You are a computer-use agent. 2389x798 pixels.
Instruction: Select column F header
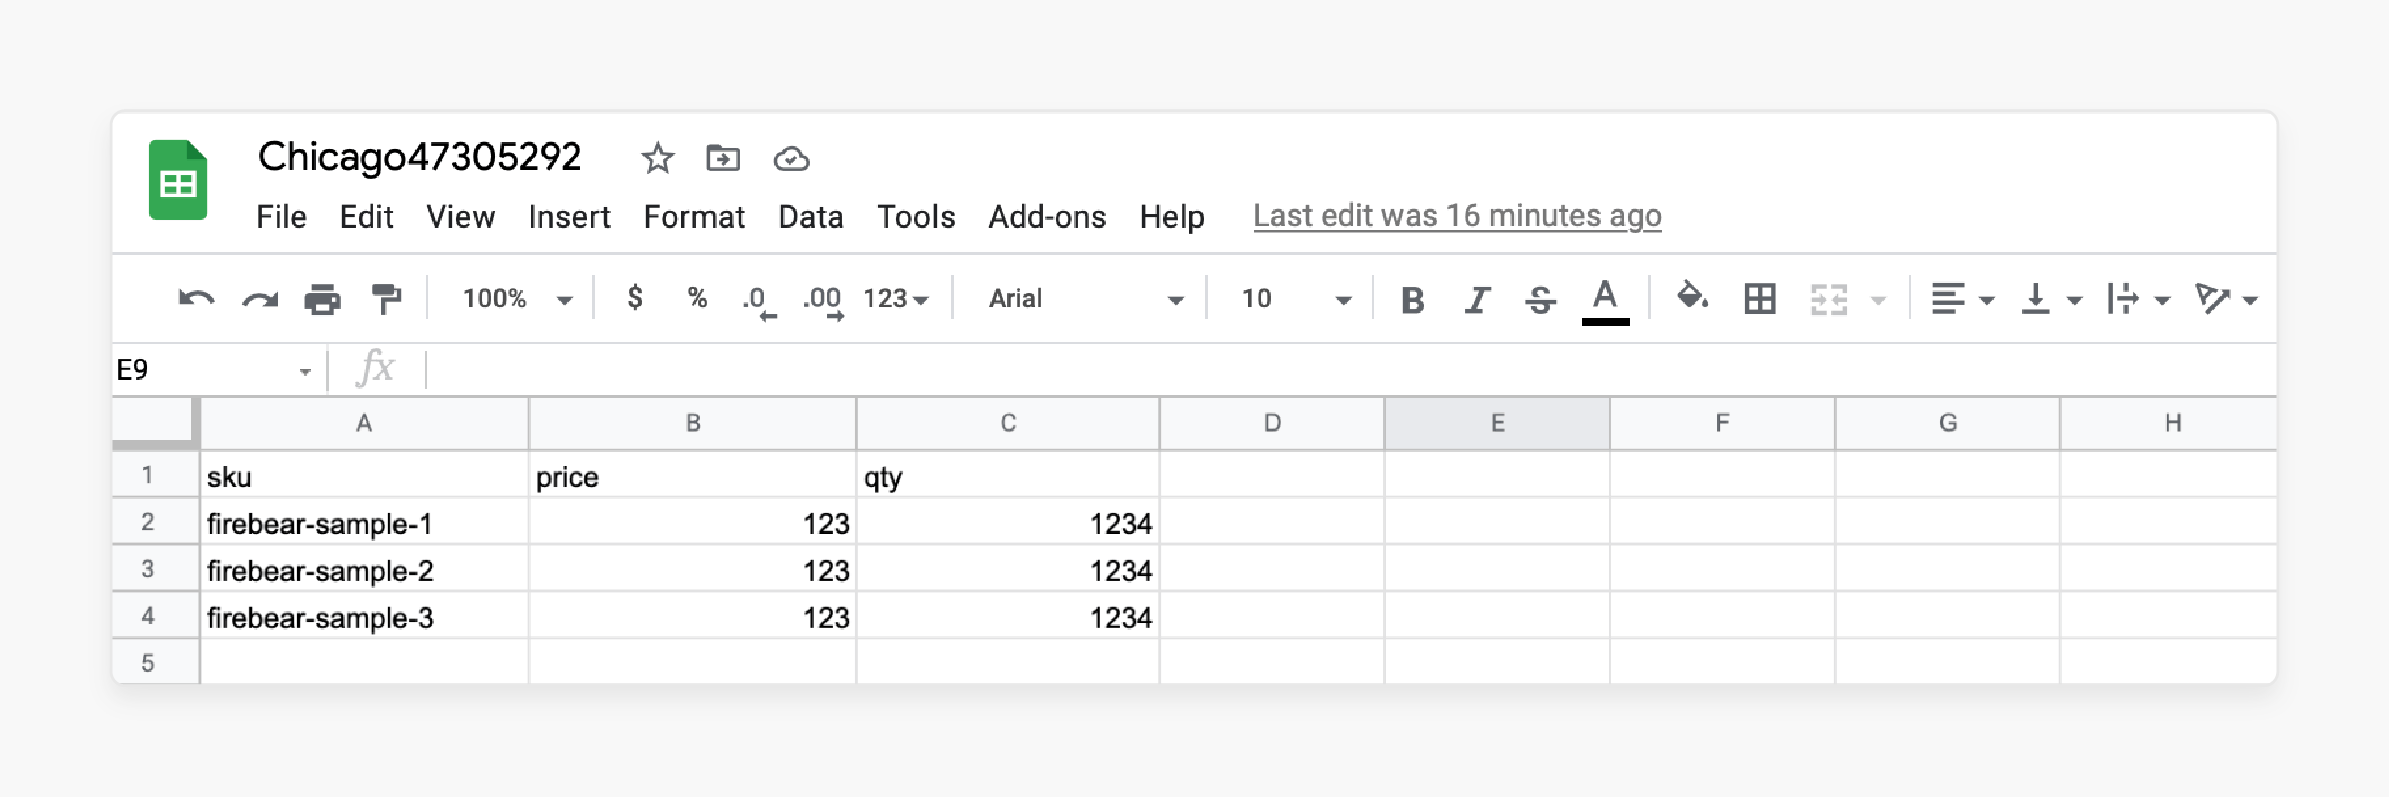pyautogui.click(x=1722, y=423)
